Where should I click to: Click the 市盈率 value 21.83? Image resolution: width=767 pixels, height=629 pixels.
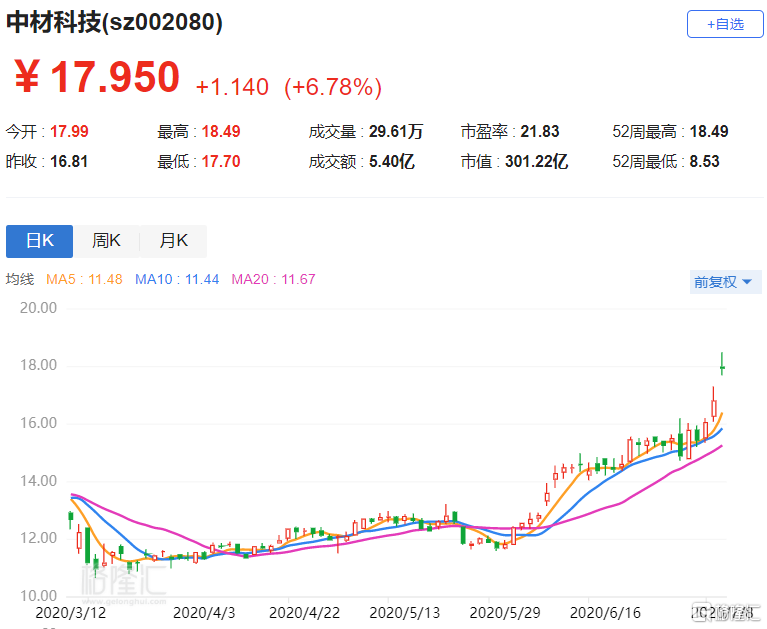pos(540,132)
